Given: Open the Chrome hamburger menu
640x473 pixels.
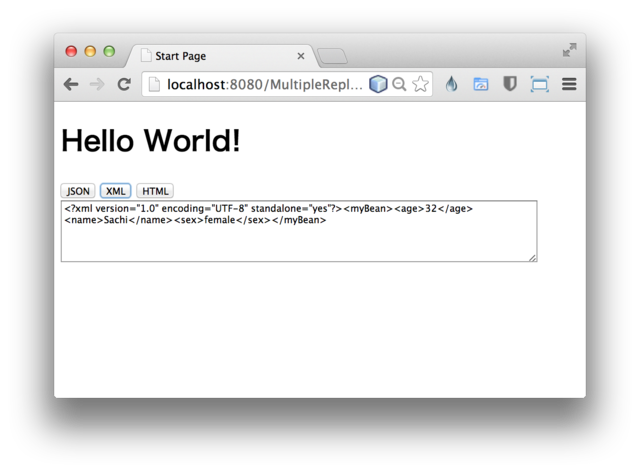Looking at the screenshot, I should [569, 85].
